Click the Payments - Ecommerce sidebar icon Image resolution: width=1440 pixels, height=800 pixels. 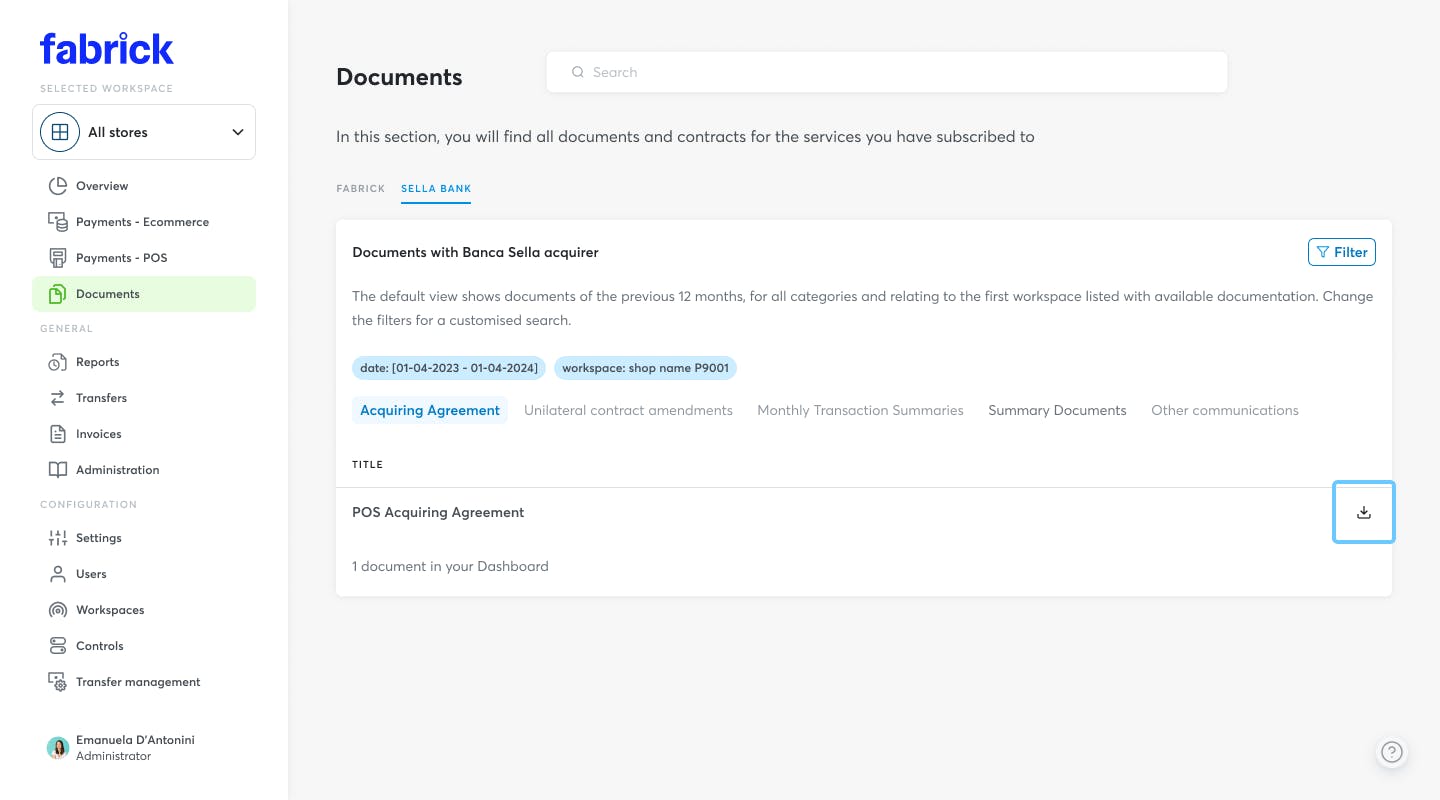pos(58,222)
